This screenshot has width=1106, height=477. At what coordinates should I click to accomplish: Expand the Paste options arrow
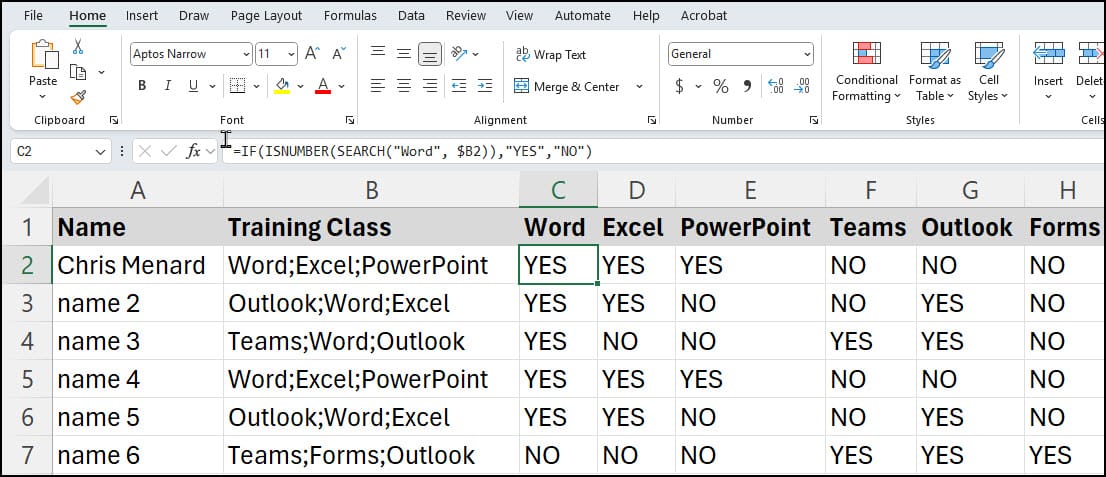tap(42, 97)
